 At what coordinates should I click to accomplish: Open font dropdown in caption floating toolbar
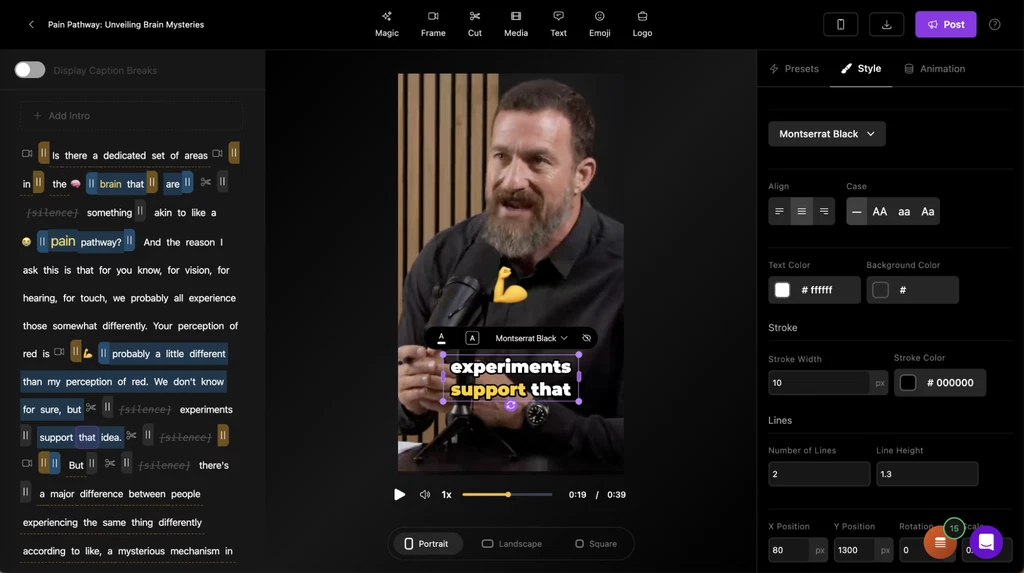click(531, 338)
